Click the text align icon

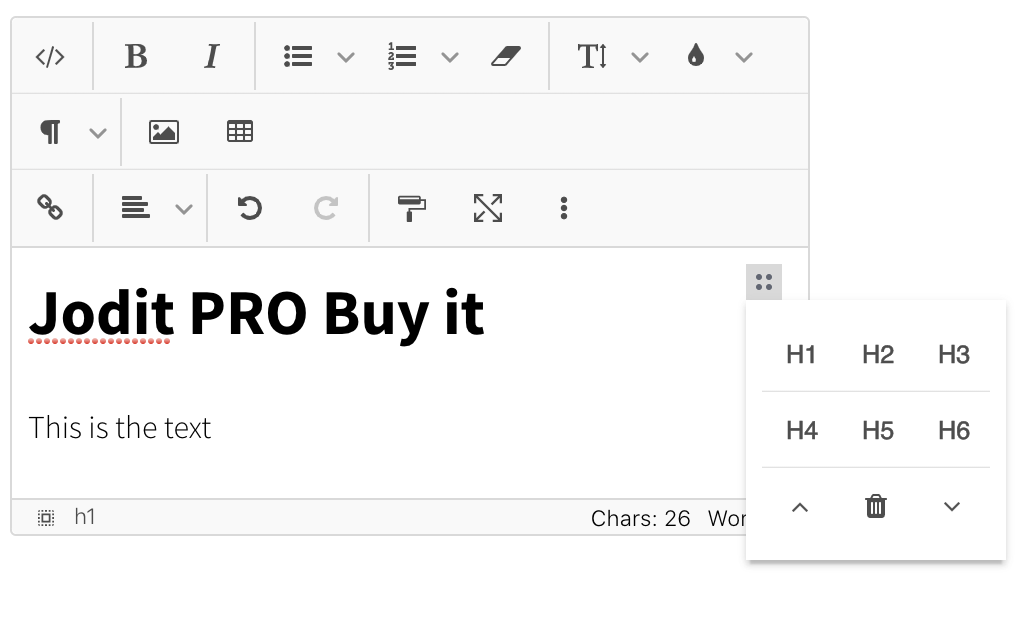pyautogui.click(x=136, y=208)
